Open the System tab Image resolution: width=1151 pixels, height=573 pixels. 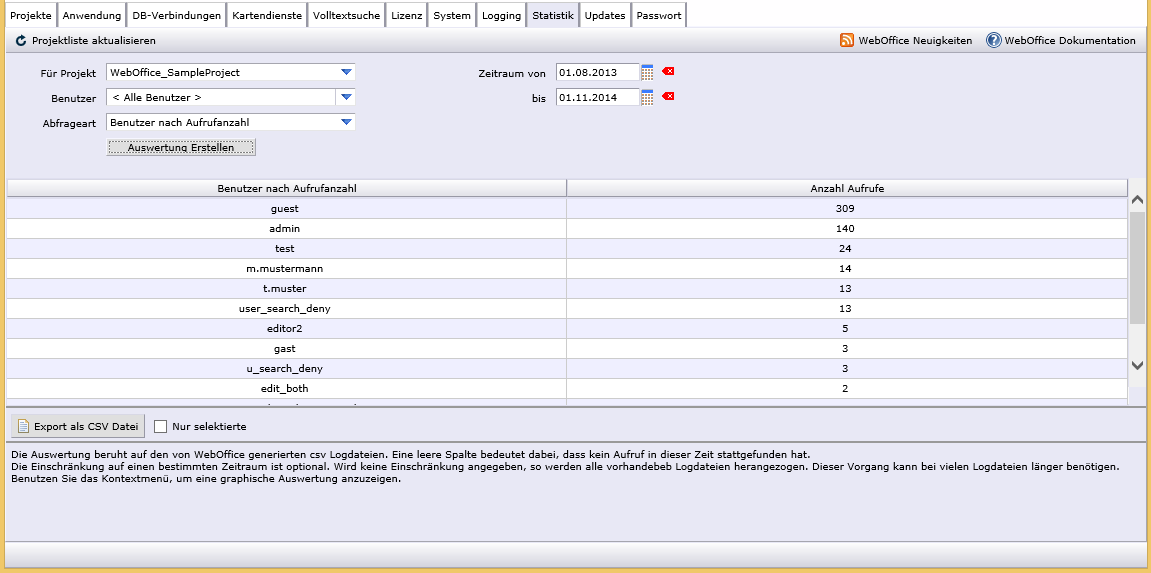451,15
